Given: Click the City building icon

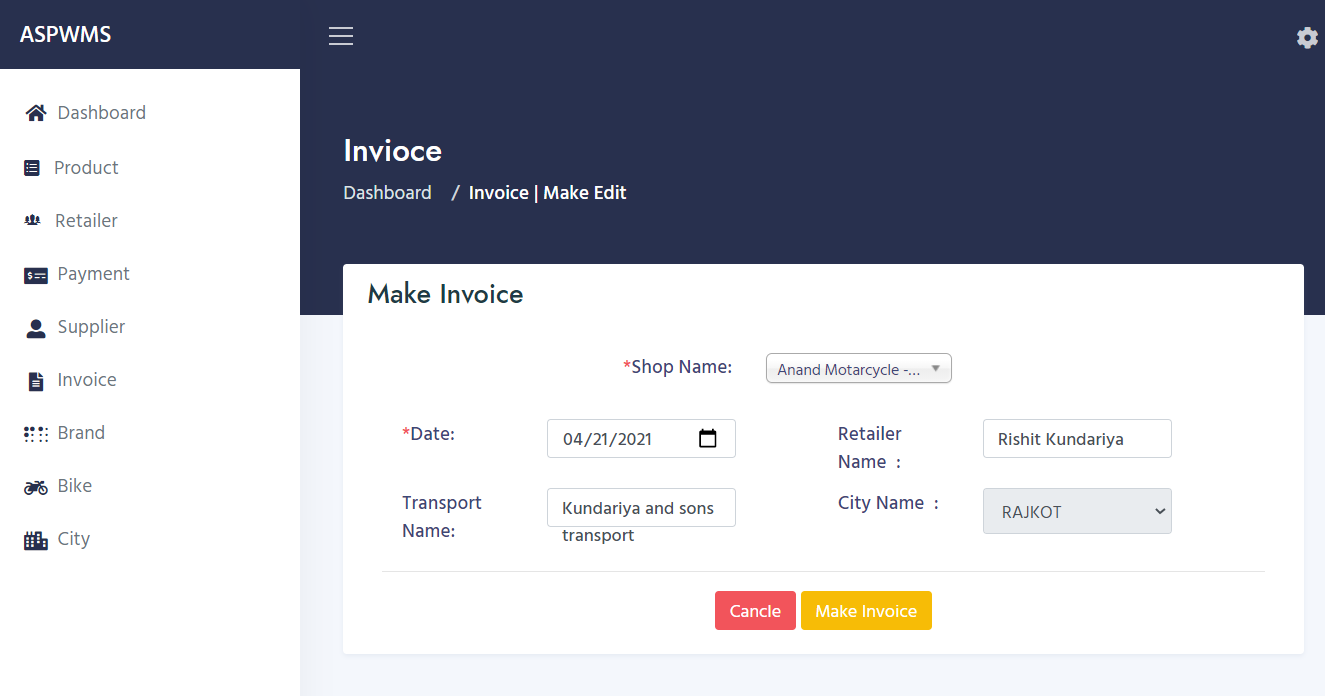Looking at the screenshot, I should [x=34, y=538].
